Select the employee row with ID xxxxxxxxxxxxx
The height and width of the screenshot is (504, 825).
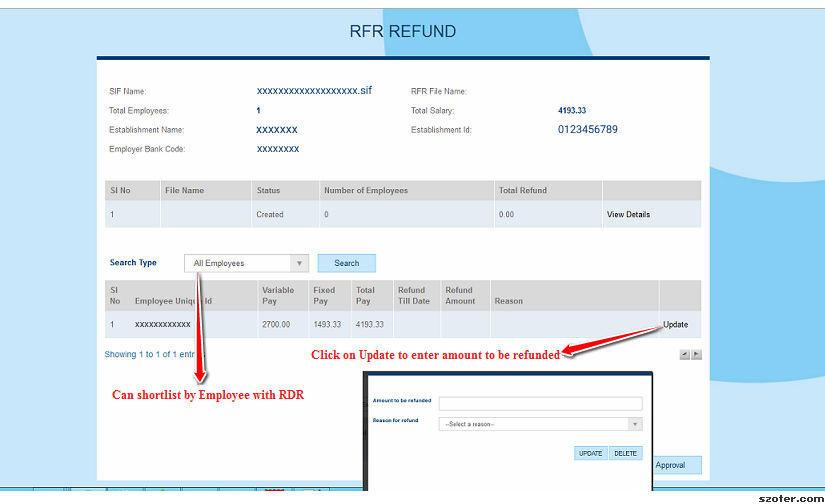163,325
